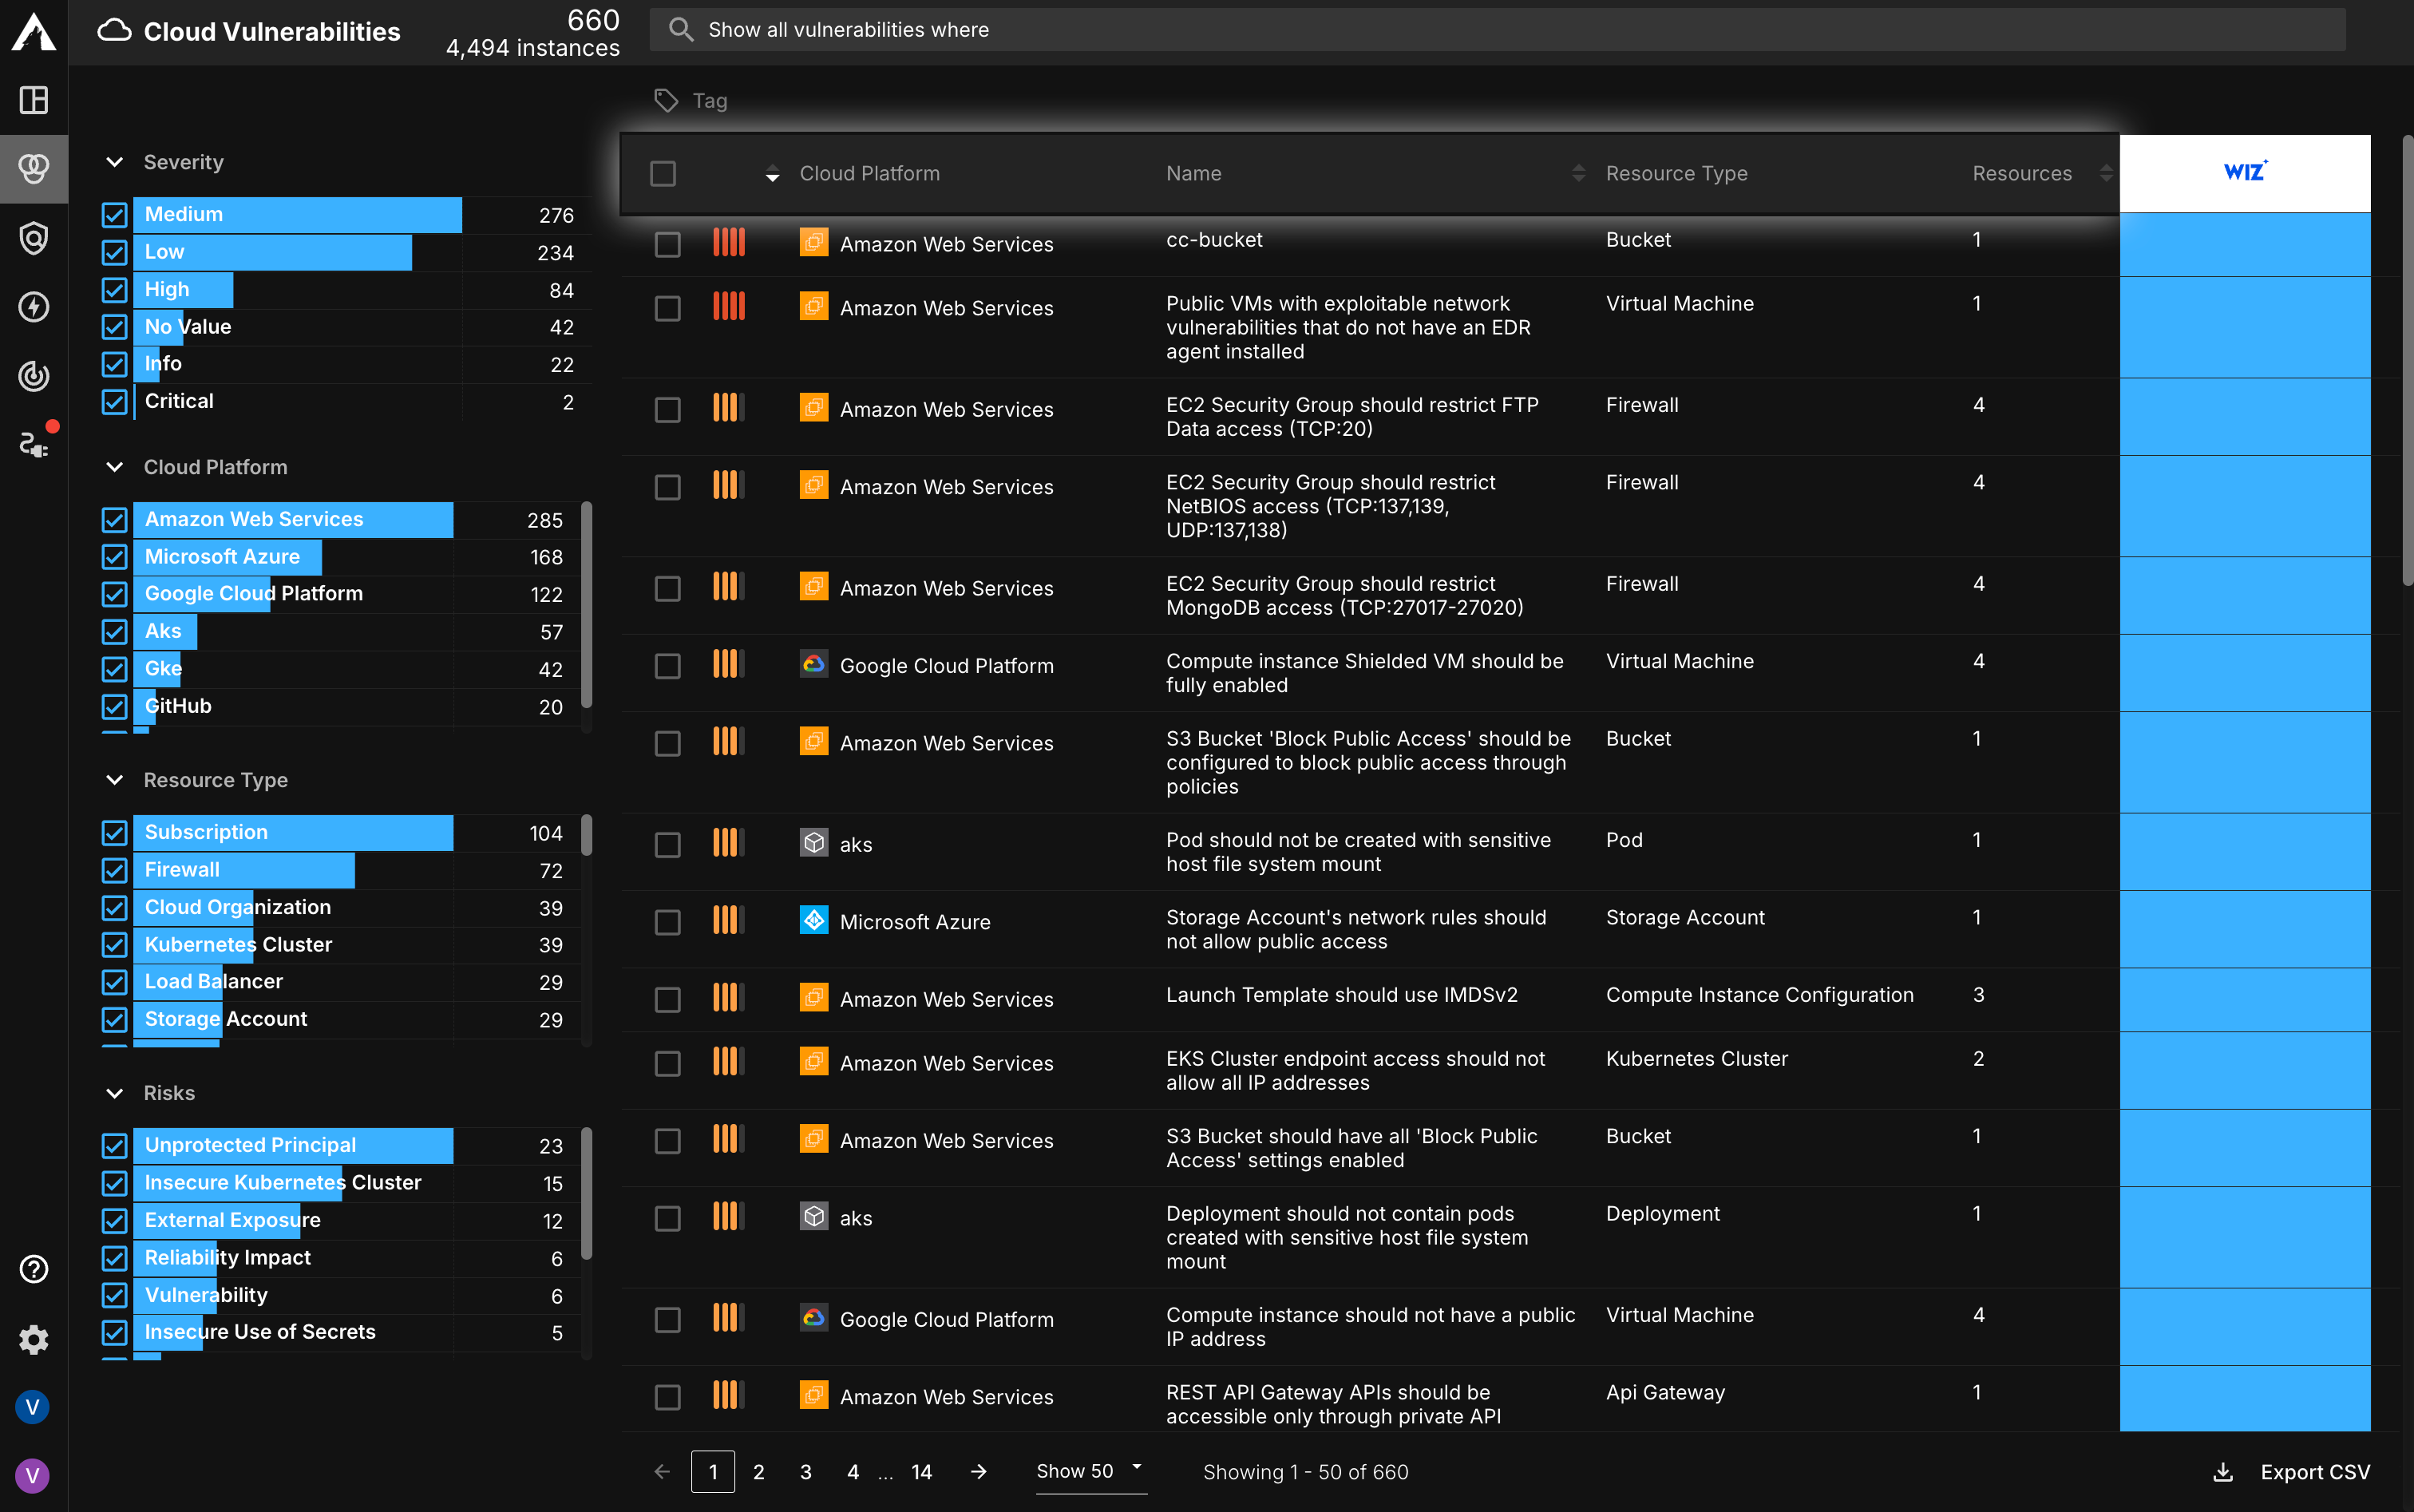Click Google Cloud icon in Shielded VM row
This screenshot has height=1512, width=2414.
814,665
